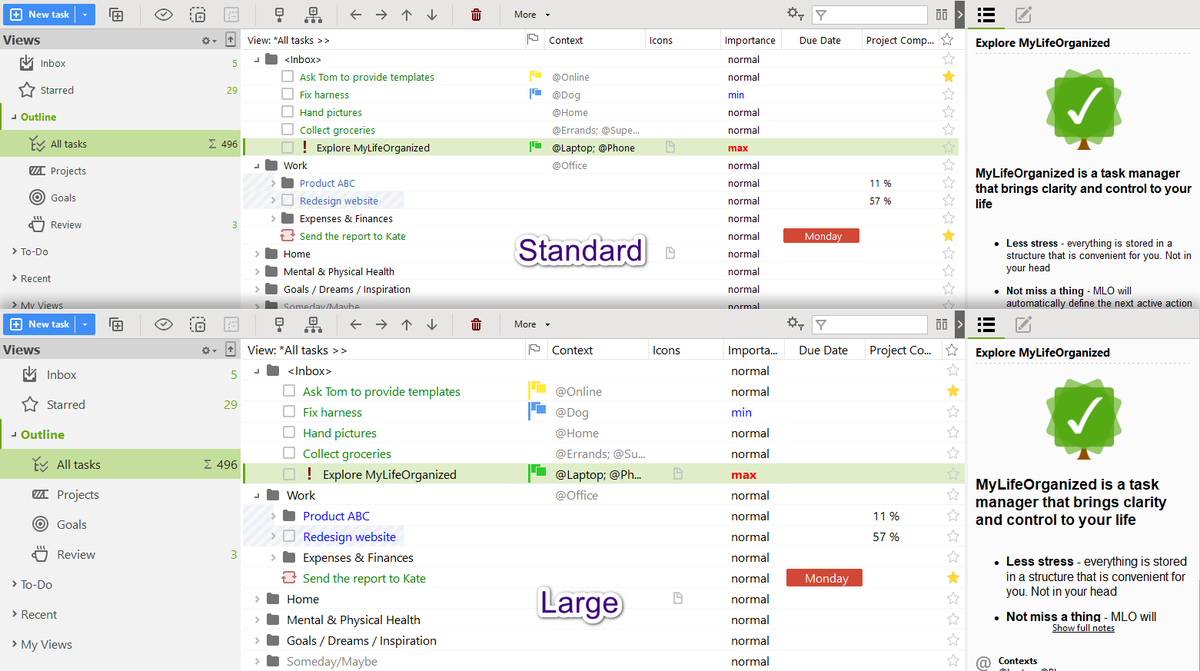
Task: Open the New task dropdown arrow, Standard toolbar
Action: [86, 15]
